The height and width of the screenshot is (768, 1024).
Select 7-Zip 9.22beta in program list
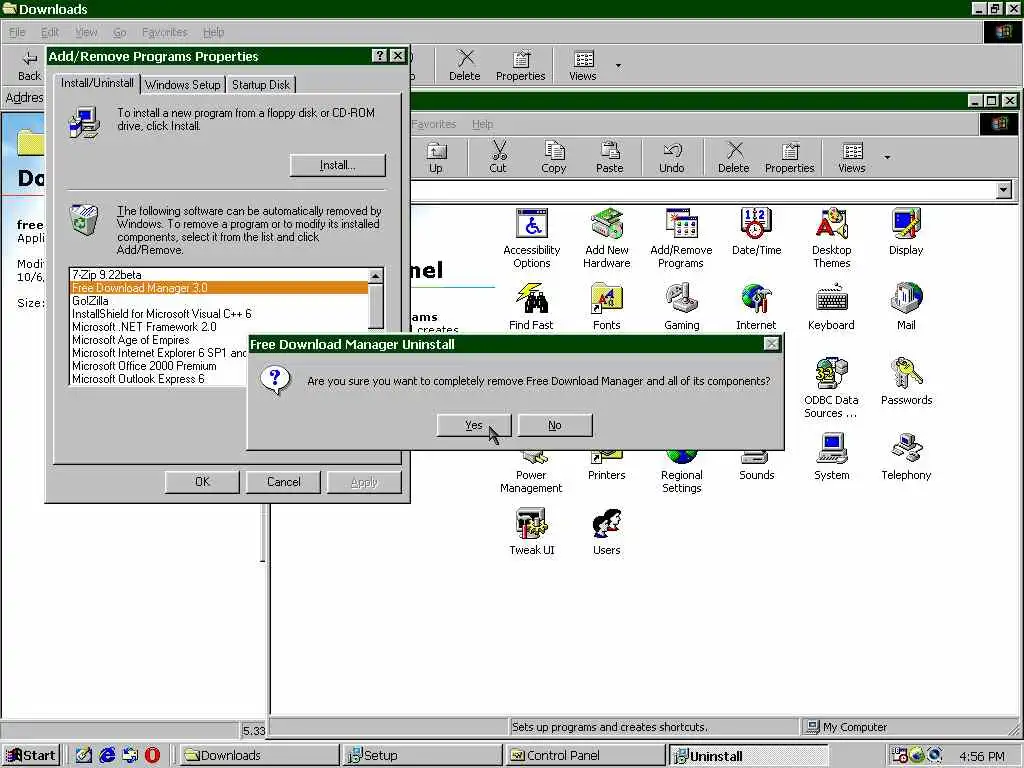pos(218,275)
